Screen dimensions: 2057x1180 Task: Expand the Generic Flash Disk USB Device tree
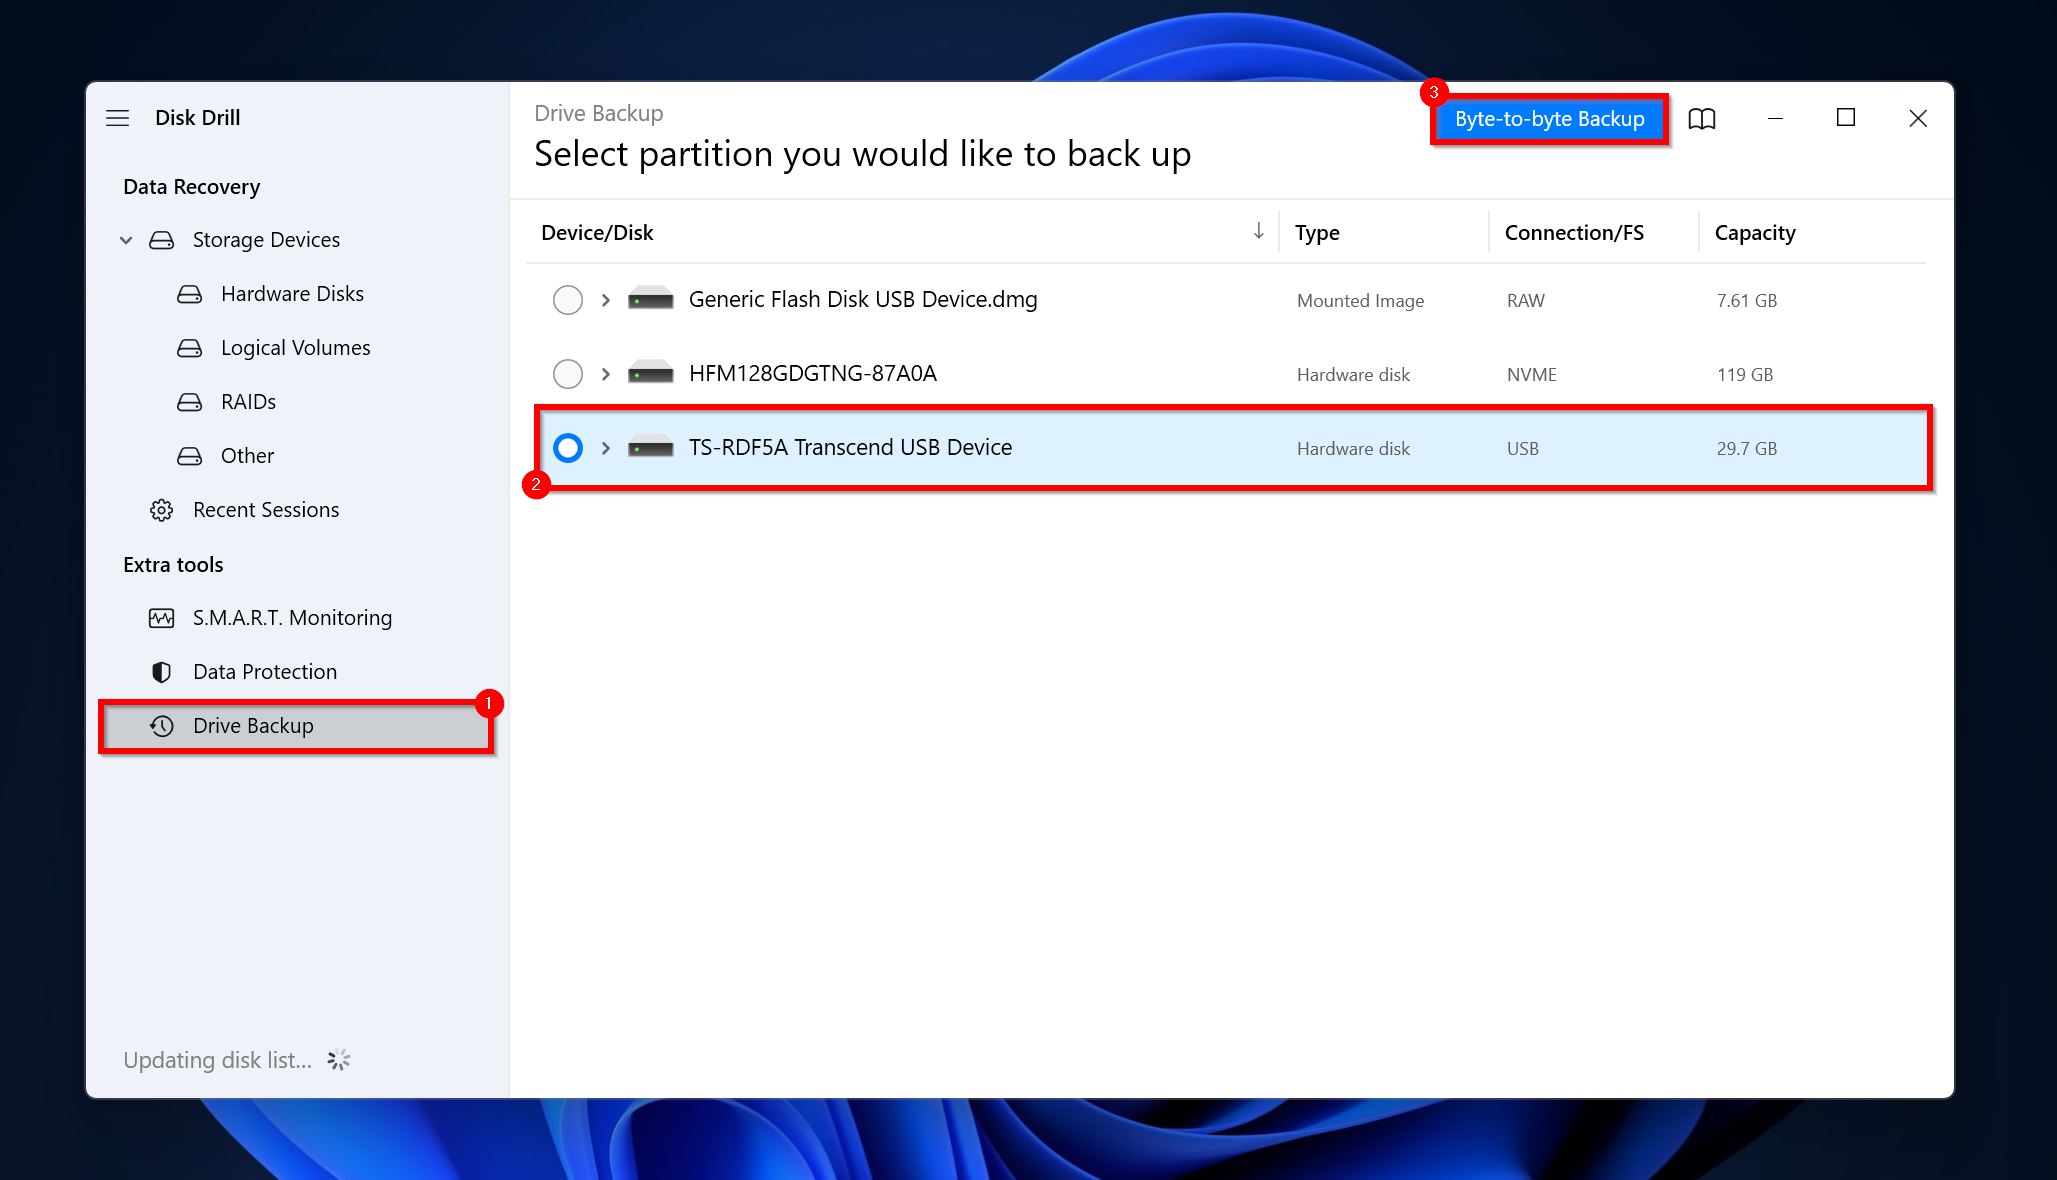tap(603, 300)
